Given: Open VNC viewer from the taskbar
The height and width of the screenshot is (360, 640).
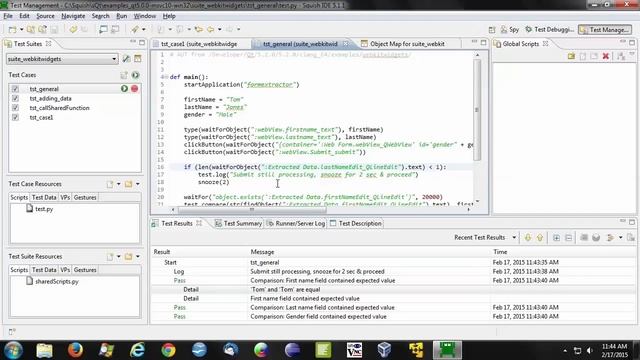Looking at the screenshot, I should pos(354,350).
